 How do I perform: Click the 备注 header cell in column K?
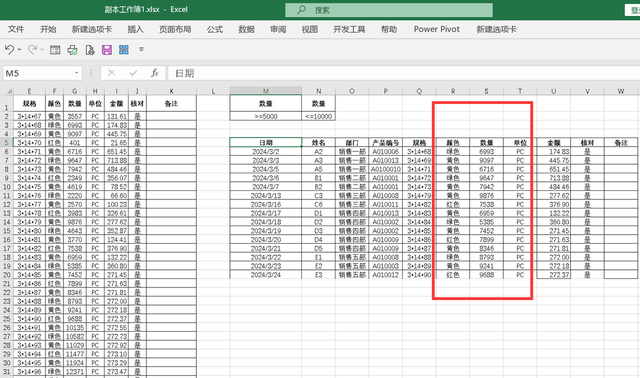(171, 103)
